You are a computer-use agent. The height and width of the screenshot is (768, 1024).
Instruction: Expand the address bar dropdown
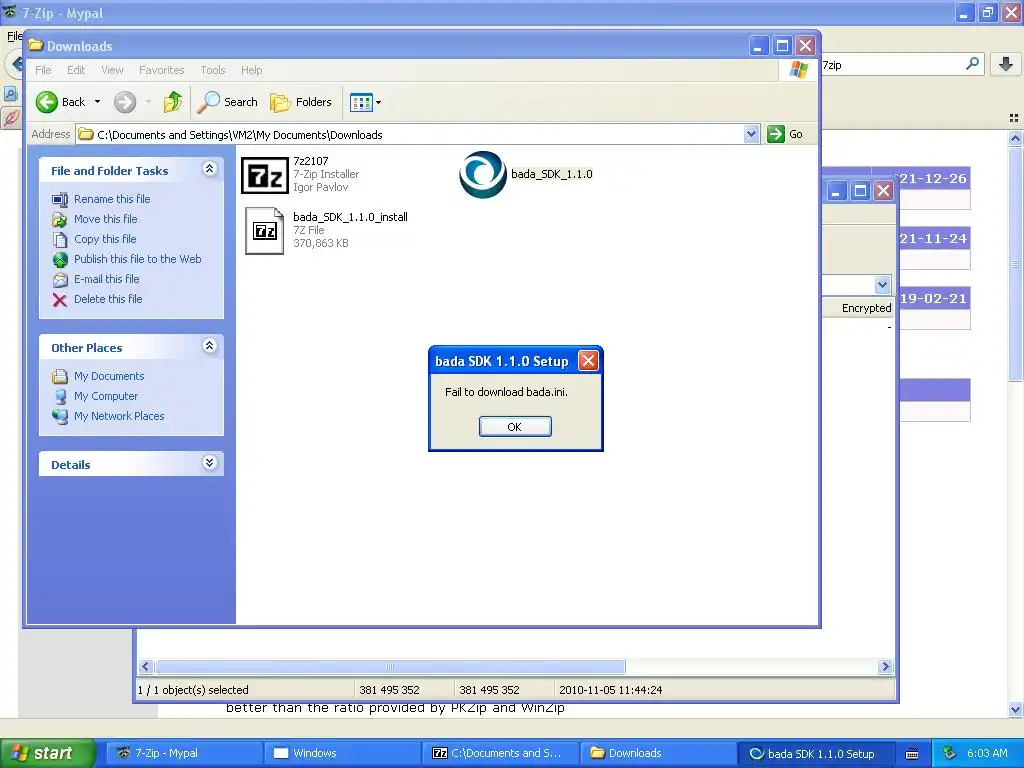pos(751,135)
